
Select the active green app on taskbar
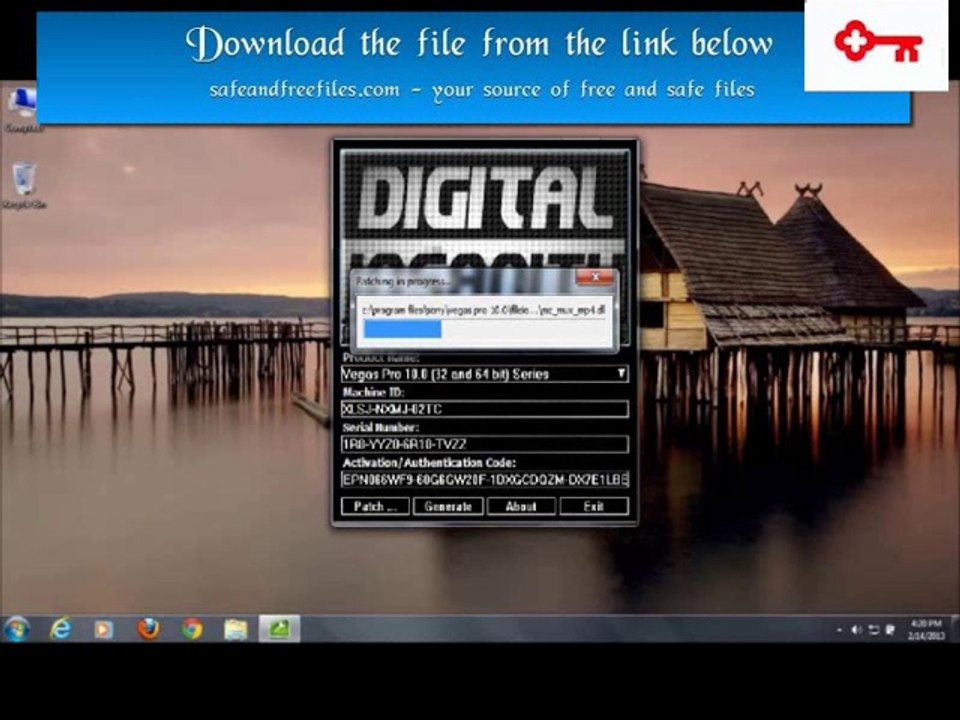pos(279,629)
